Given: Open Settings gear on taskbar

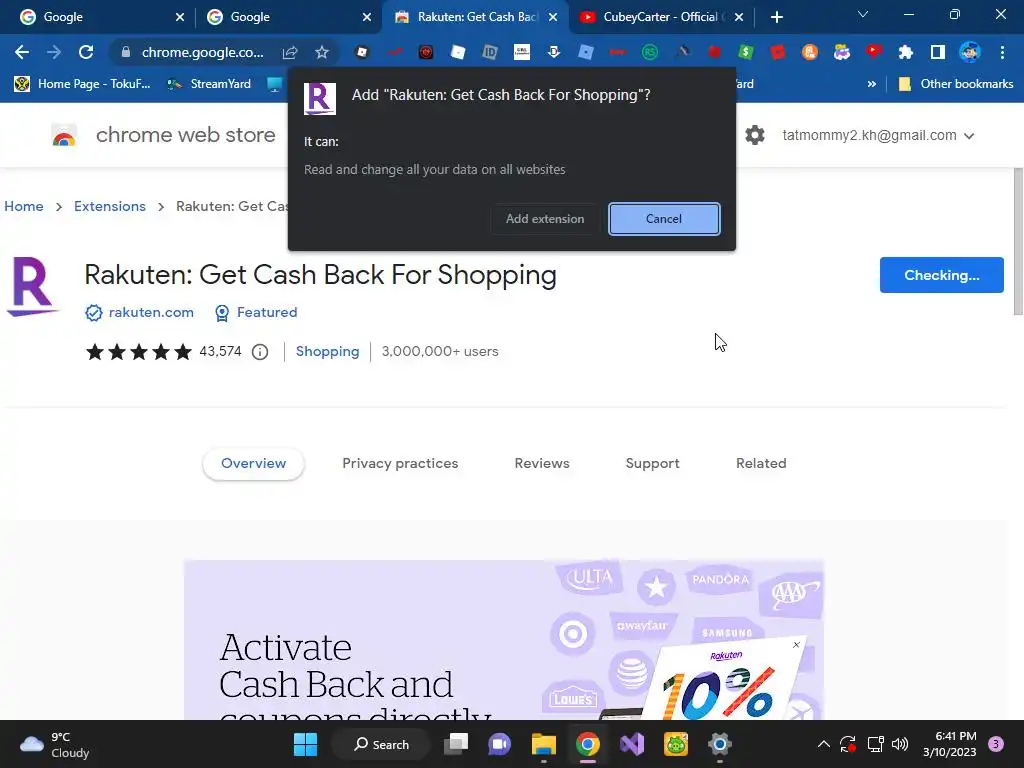Looking at the screenshot, I should pyautogui.click(x=720, y=744).
